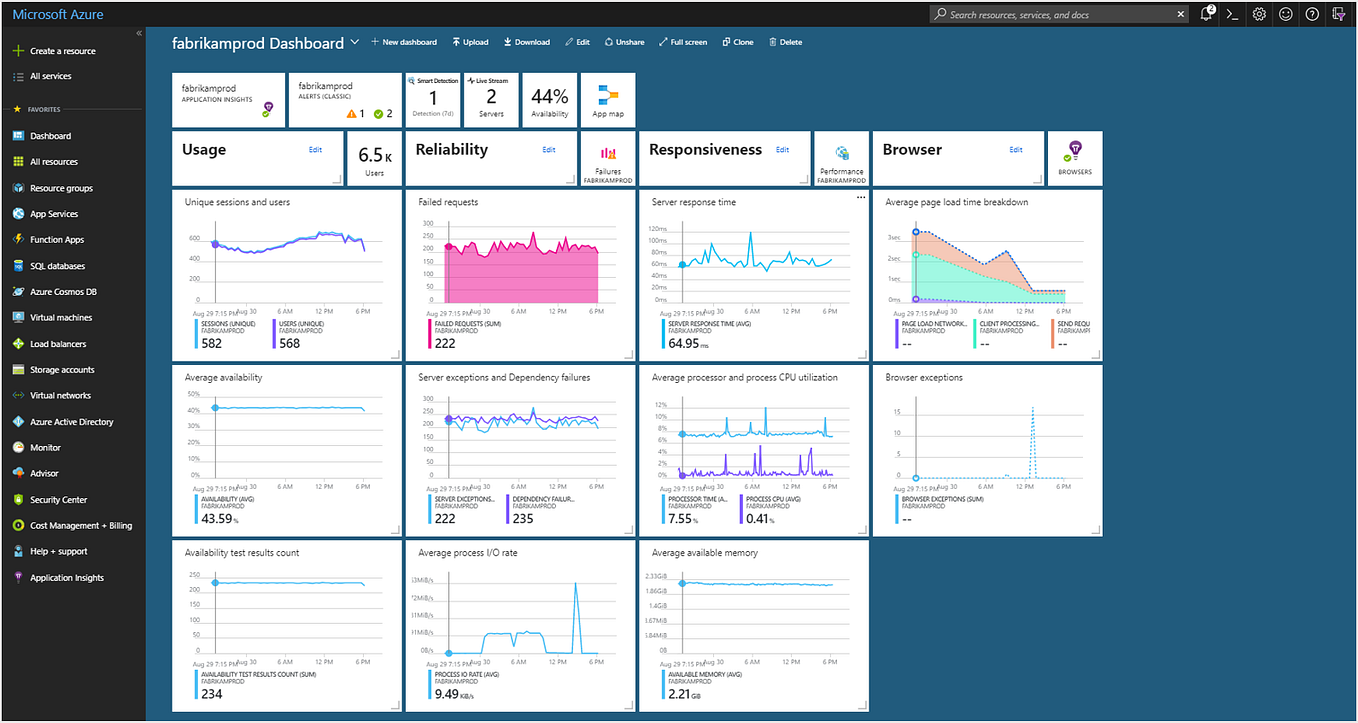Screen dimensions: 1358x723
Task: Edit the Usage section
Action: click(x=315, y=149)
